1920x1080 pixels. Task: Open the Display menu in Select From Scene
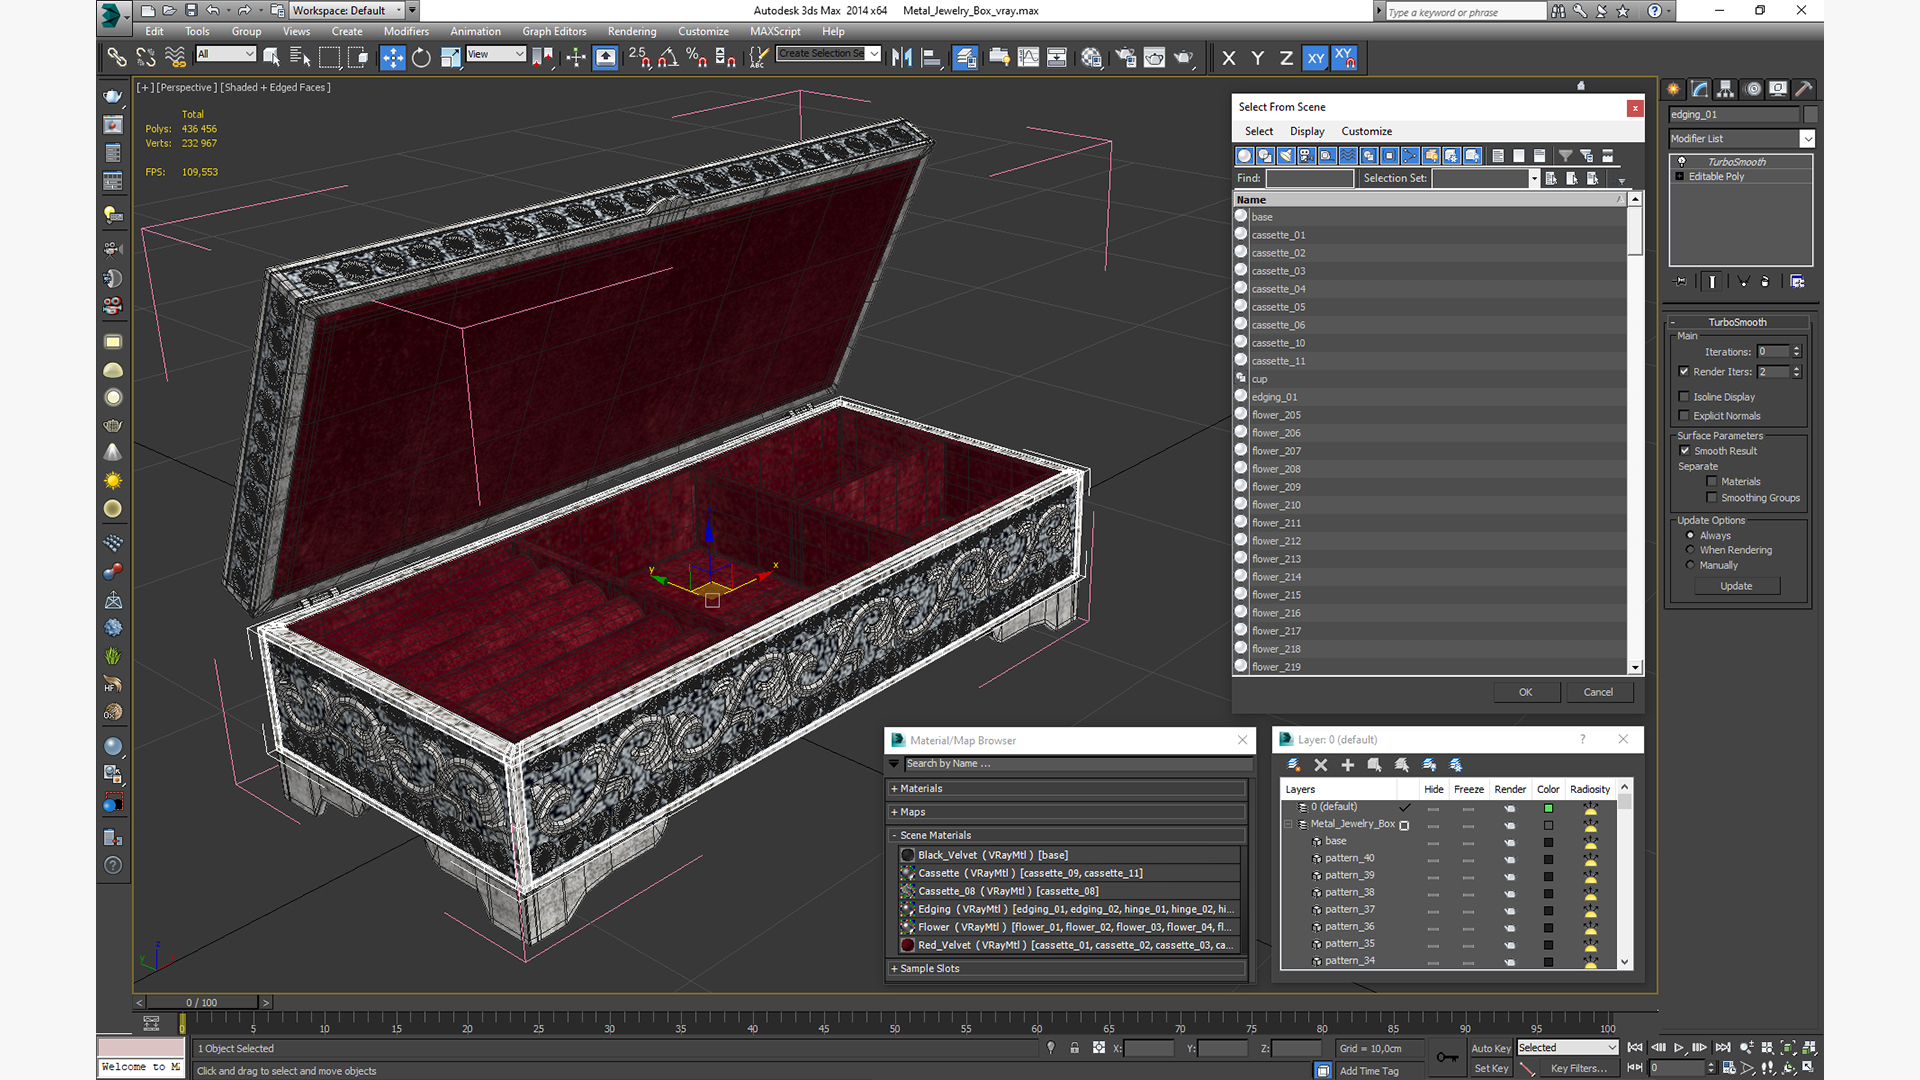coord(1306,131)
